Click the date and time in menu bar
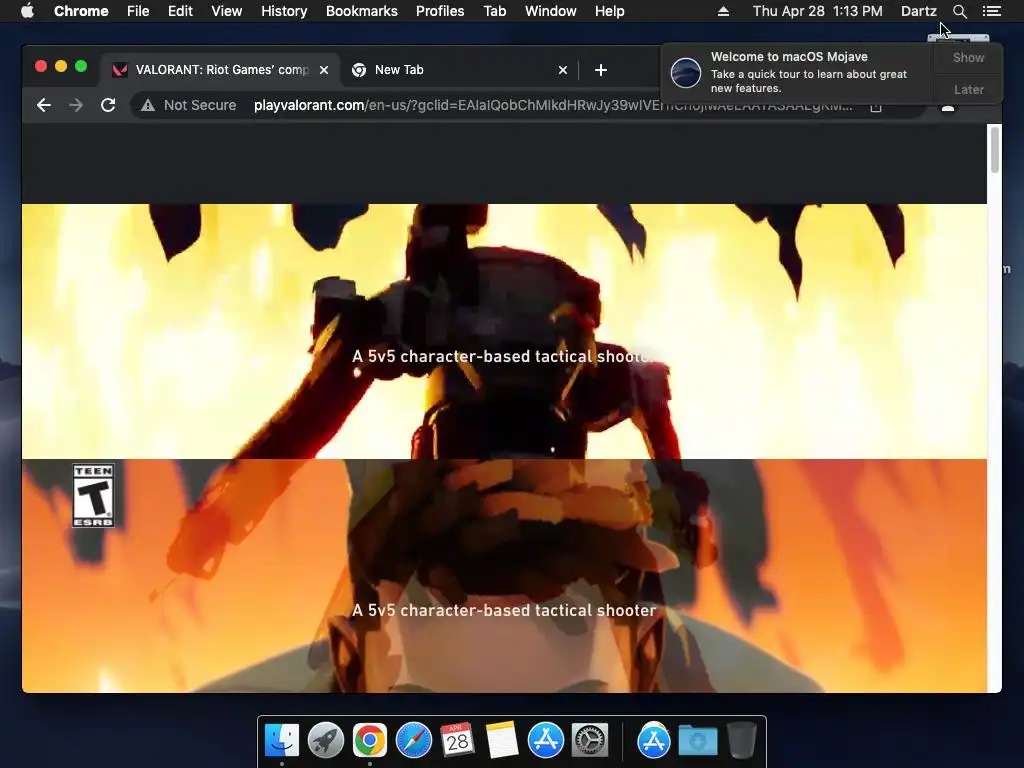The width and height of the screenshot is (1024, 768). click(x=818, y=11)
